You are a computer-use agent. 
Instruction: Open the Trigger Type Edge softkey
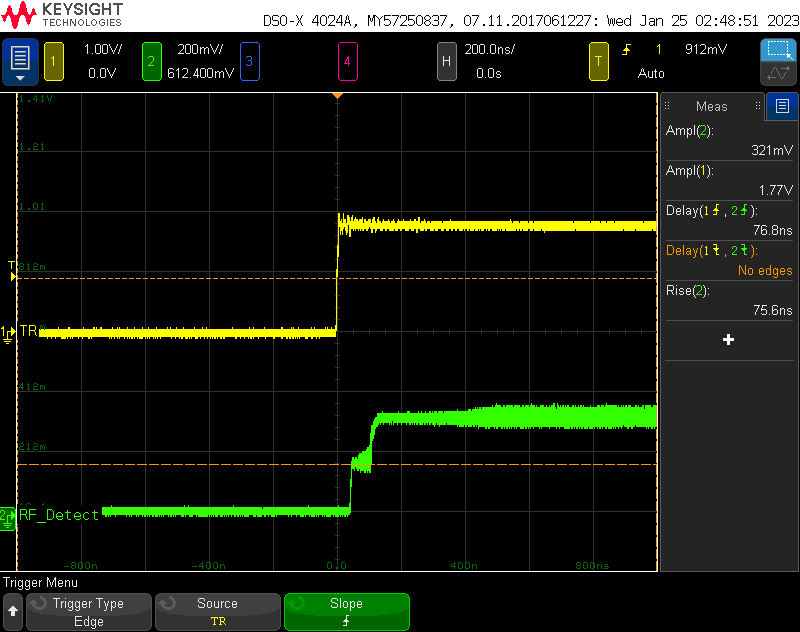click(89, 612)
